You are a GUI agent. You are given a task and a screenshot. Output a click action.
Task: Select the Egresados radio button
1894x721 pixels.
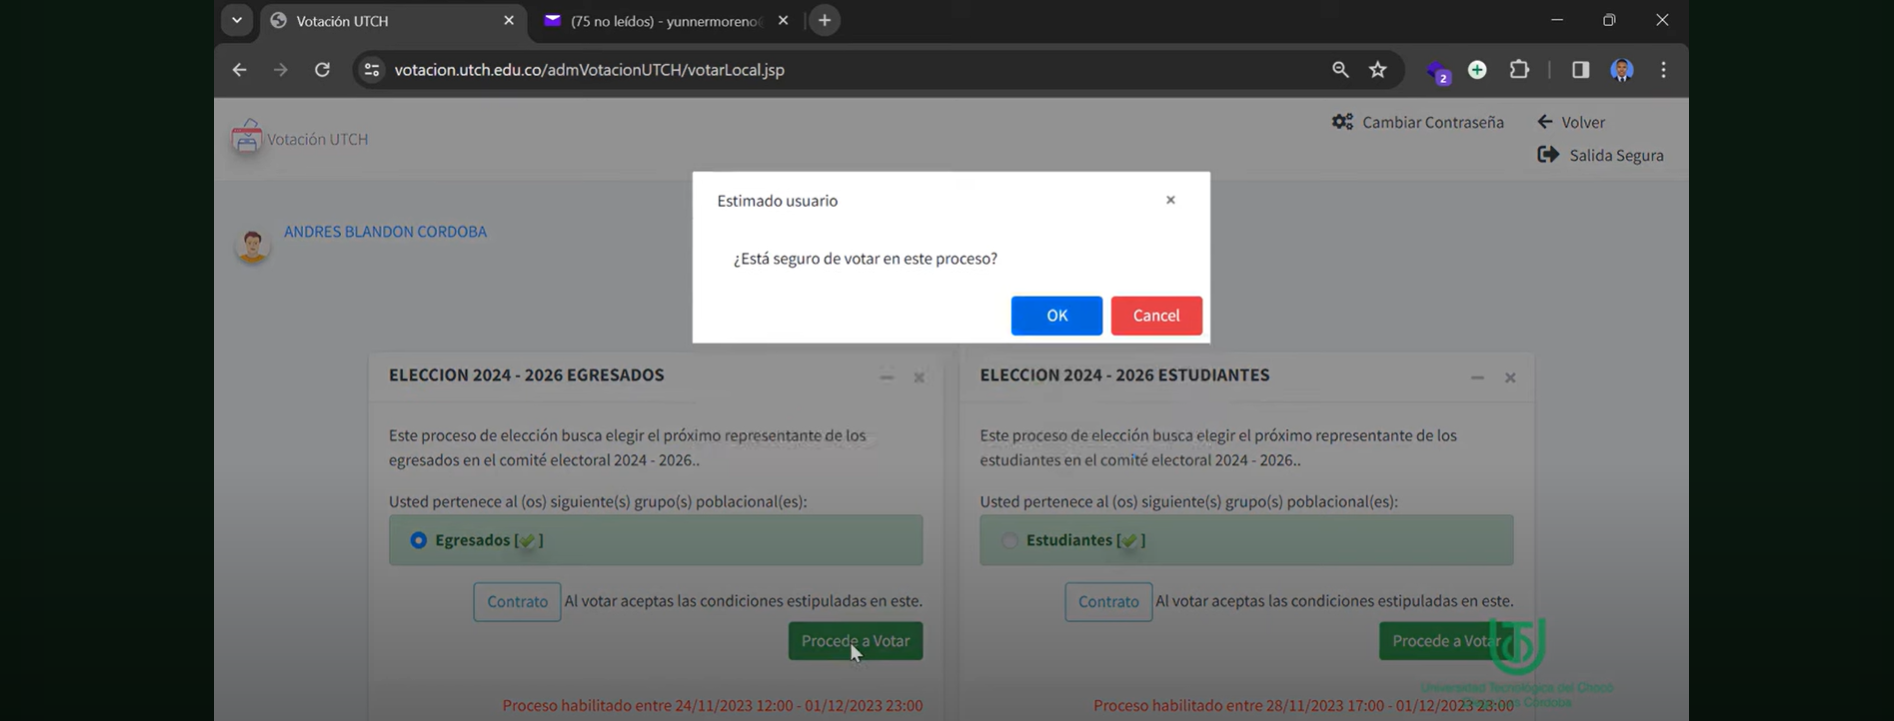[418, 540]
